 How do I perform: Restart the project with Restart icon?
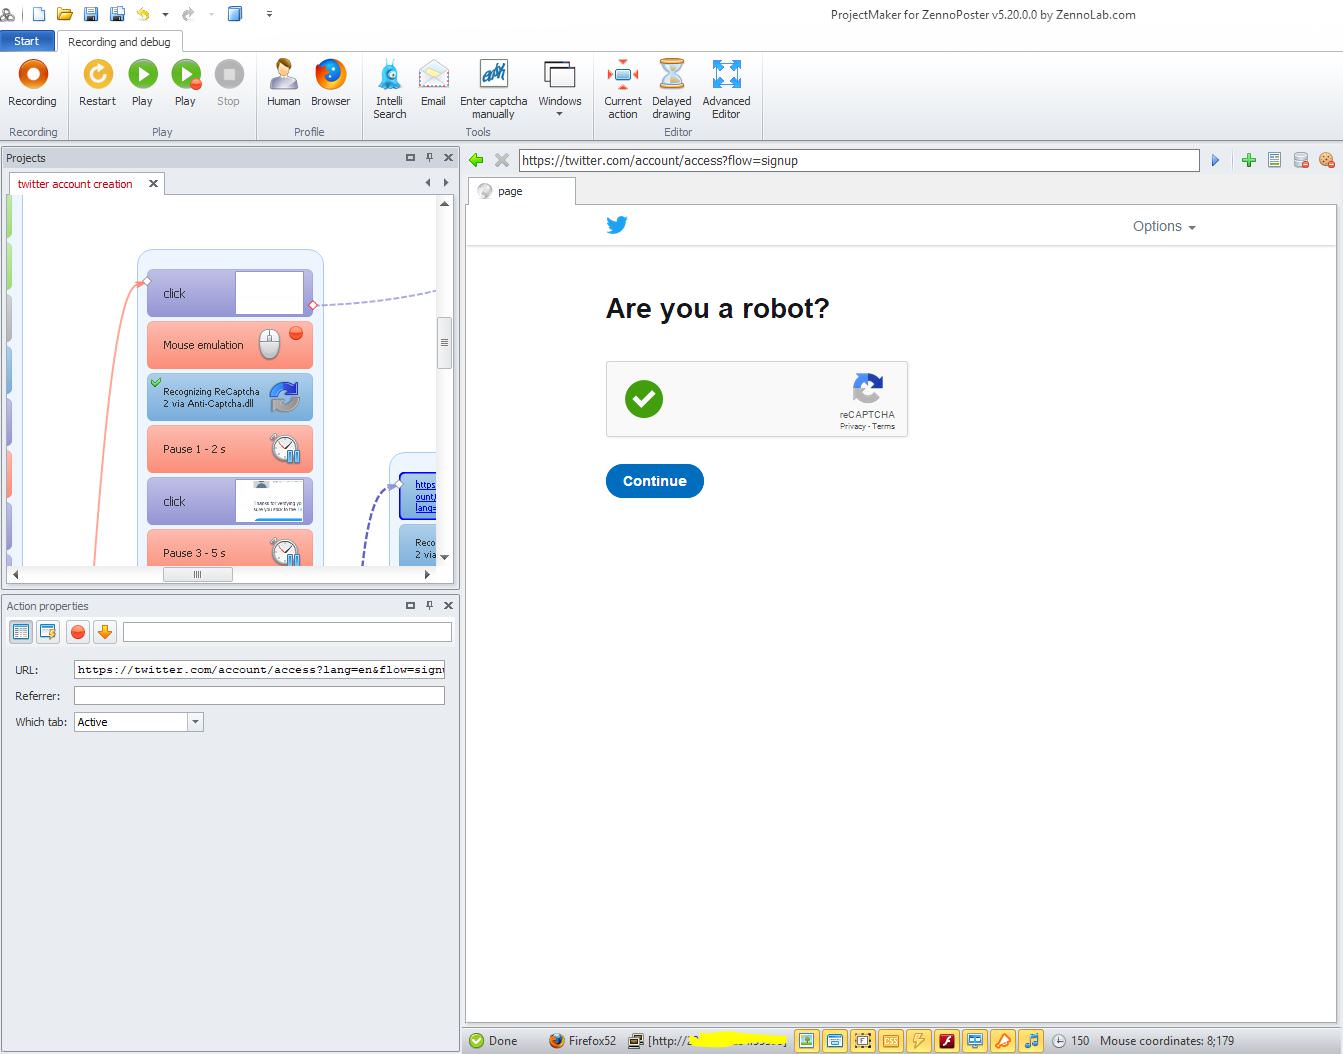pyautogui.click(x=97, y=83)
